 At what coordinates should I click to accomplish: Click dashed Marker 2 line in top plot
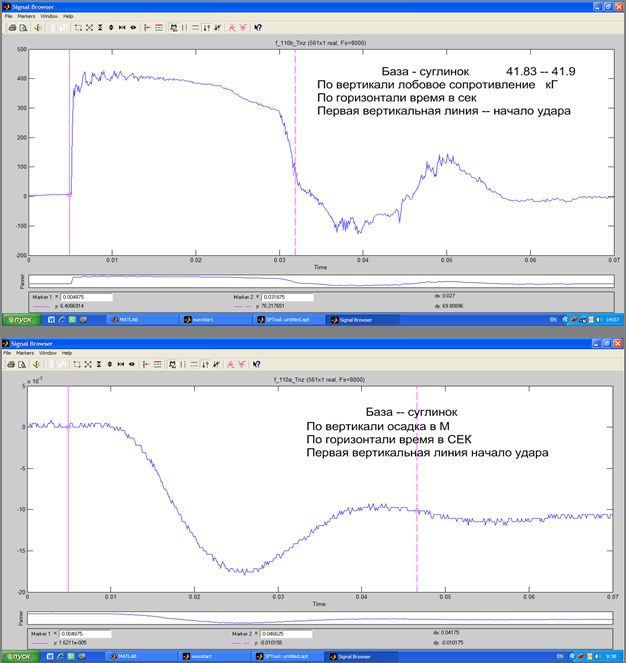(x=295, y=150)
